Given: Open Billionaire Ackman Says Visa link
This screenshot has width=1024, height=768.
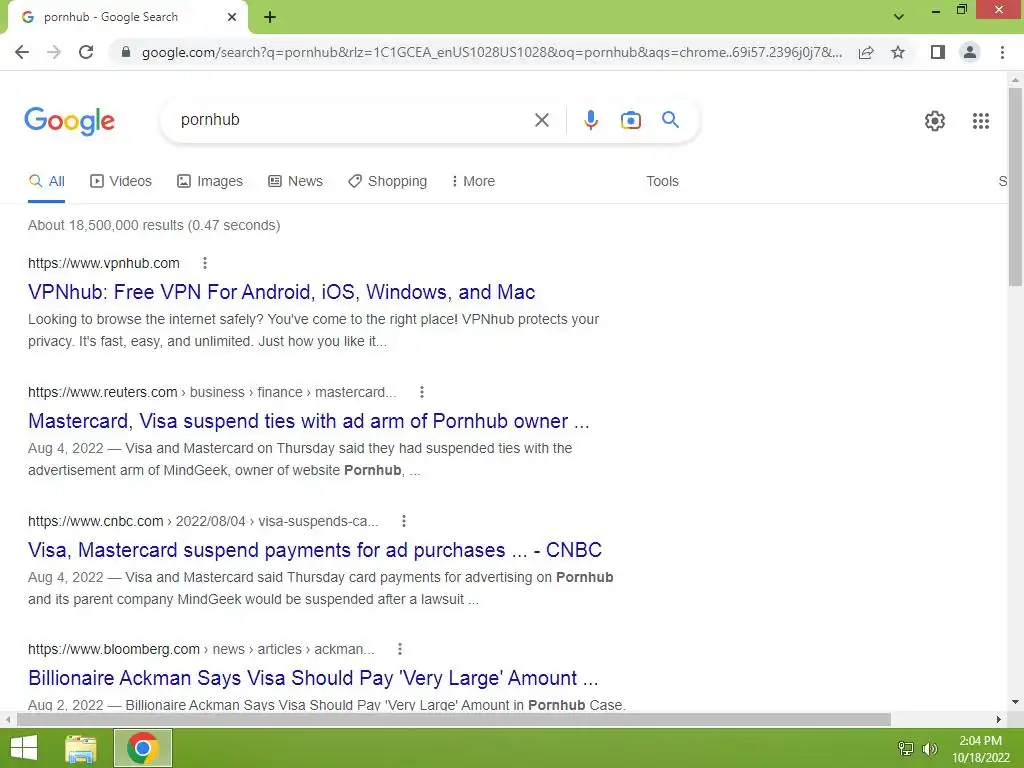Looking at the screenshot, I should (313, 678).
